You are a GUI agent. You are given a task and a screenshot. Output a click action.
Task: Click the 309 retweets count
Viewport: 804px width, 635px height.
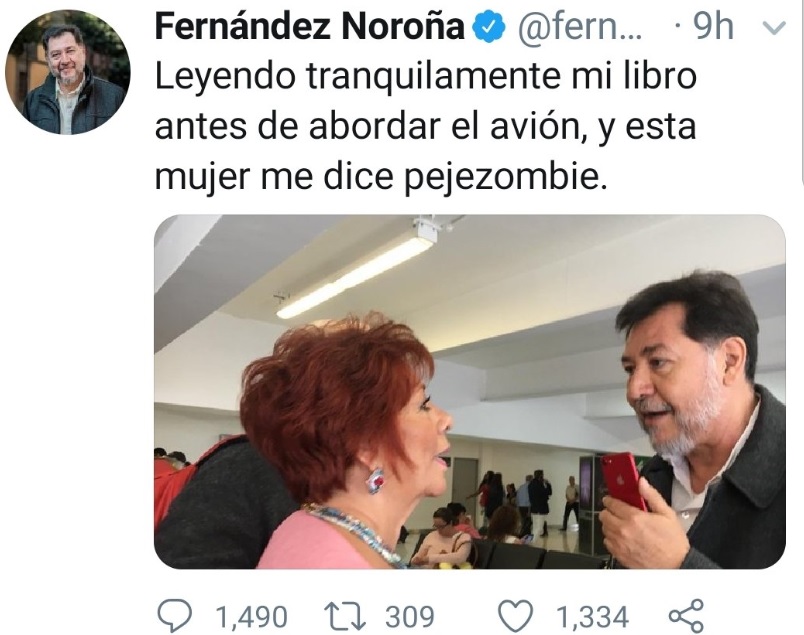(409, 616)
